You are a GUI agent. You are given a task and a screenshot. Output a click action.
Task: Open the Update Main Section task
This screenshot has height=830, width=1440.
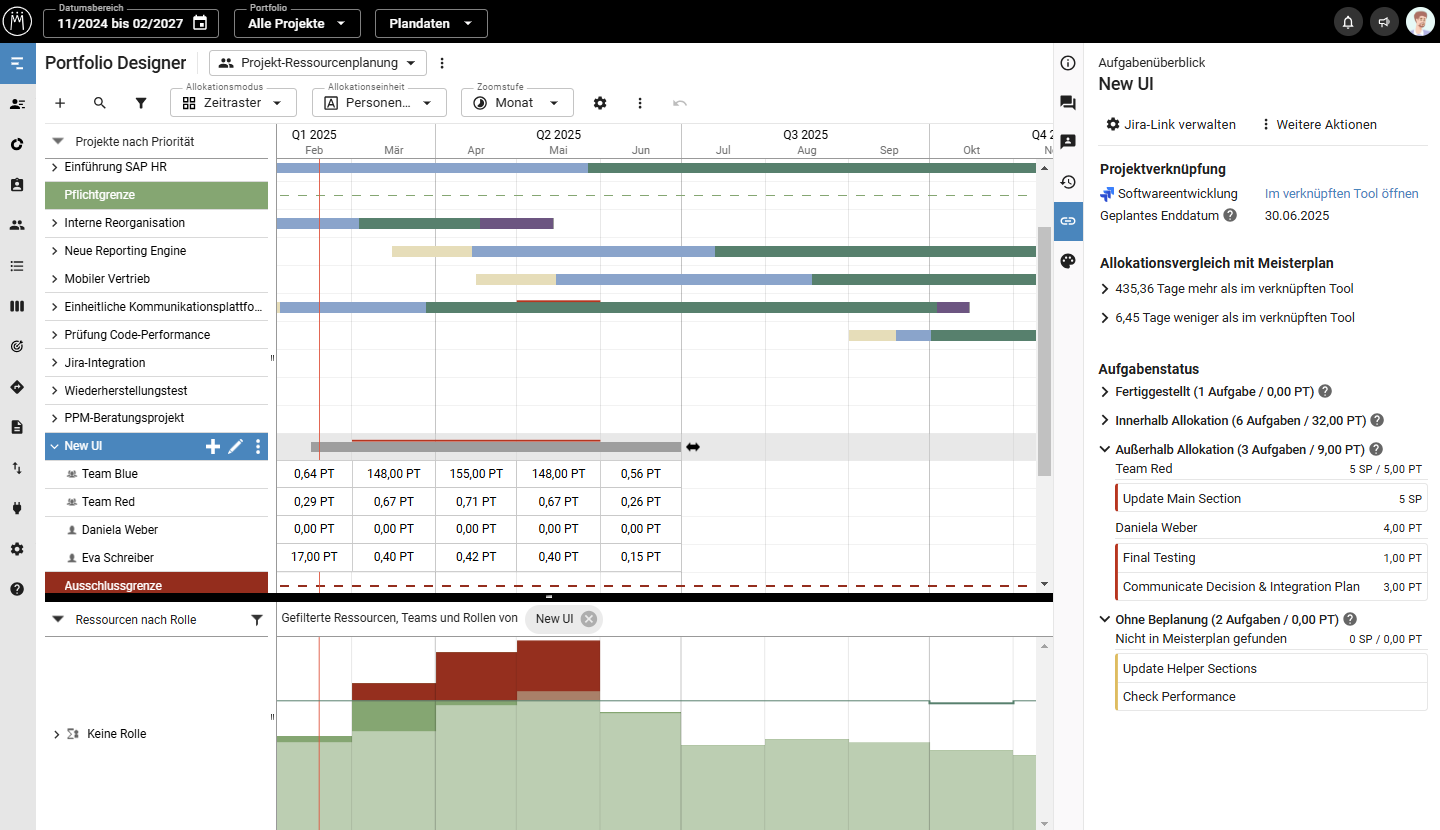tap(1272, 499)
